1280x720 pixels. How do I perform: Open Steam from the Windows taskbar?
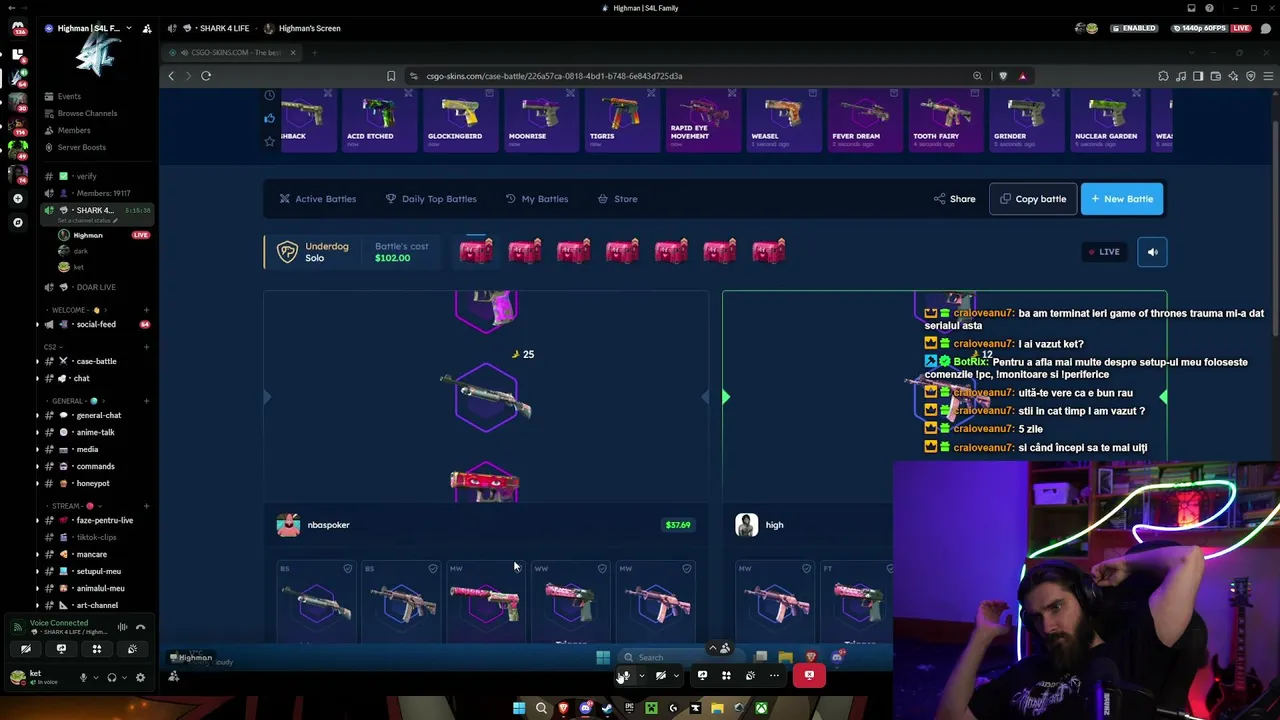607,709
